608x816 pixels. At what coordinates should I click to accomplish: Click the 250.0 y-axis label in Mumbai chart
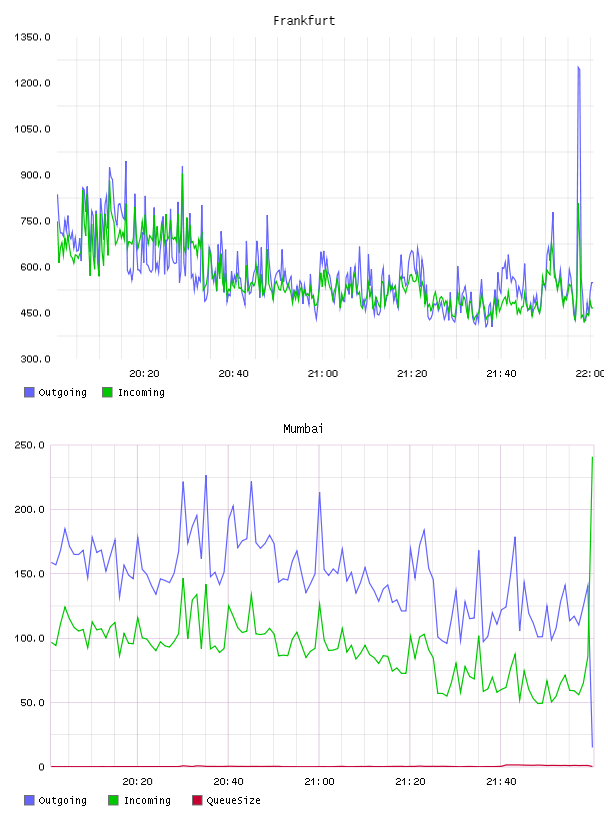[x=29, y=445]
